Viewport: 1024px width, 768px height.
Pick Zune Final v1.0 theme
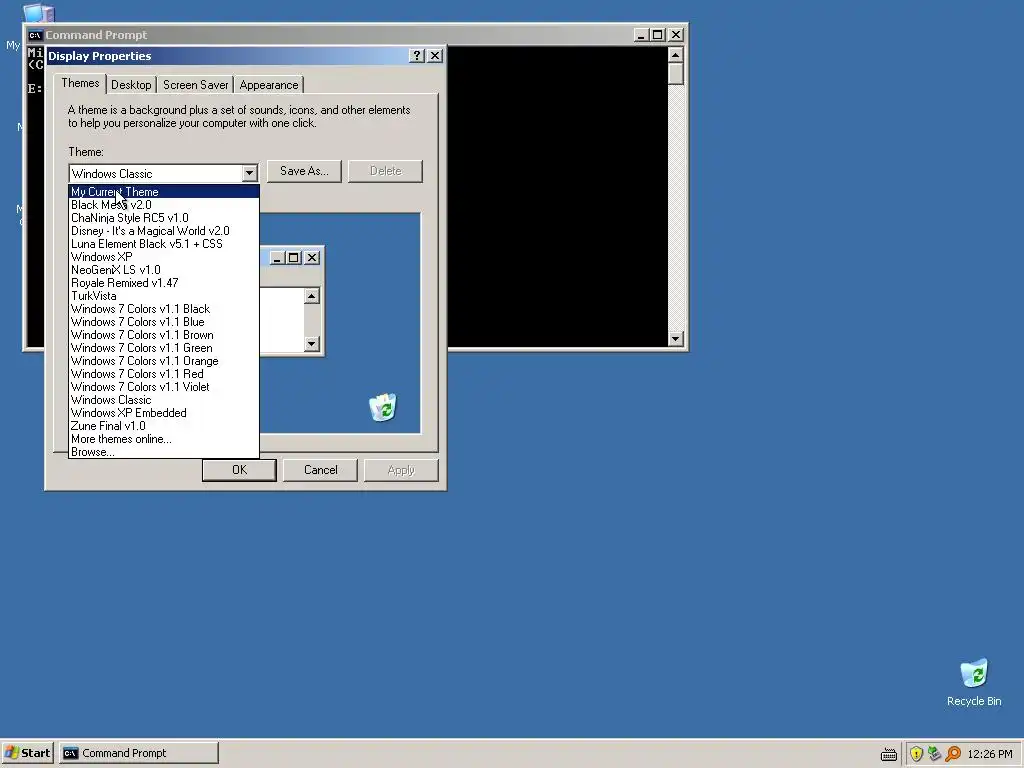pos(164,426)
